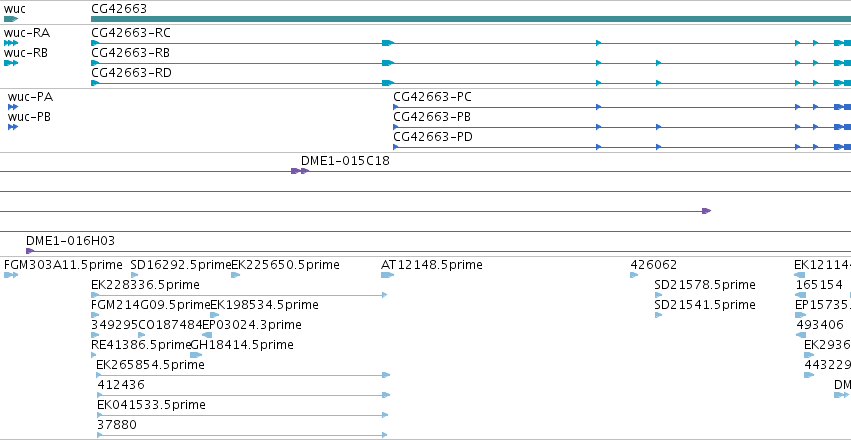Click the FGM214G09.5prime label

click(x=150, y=305)
